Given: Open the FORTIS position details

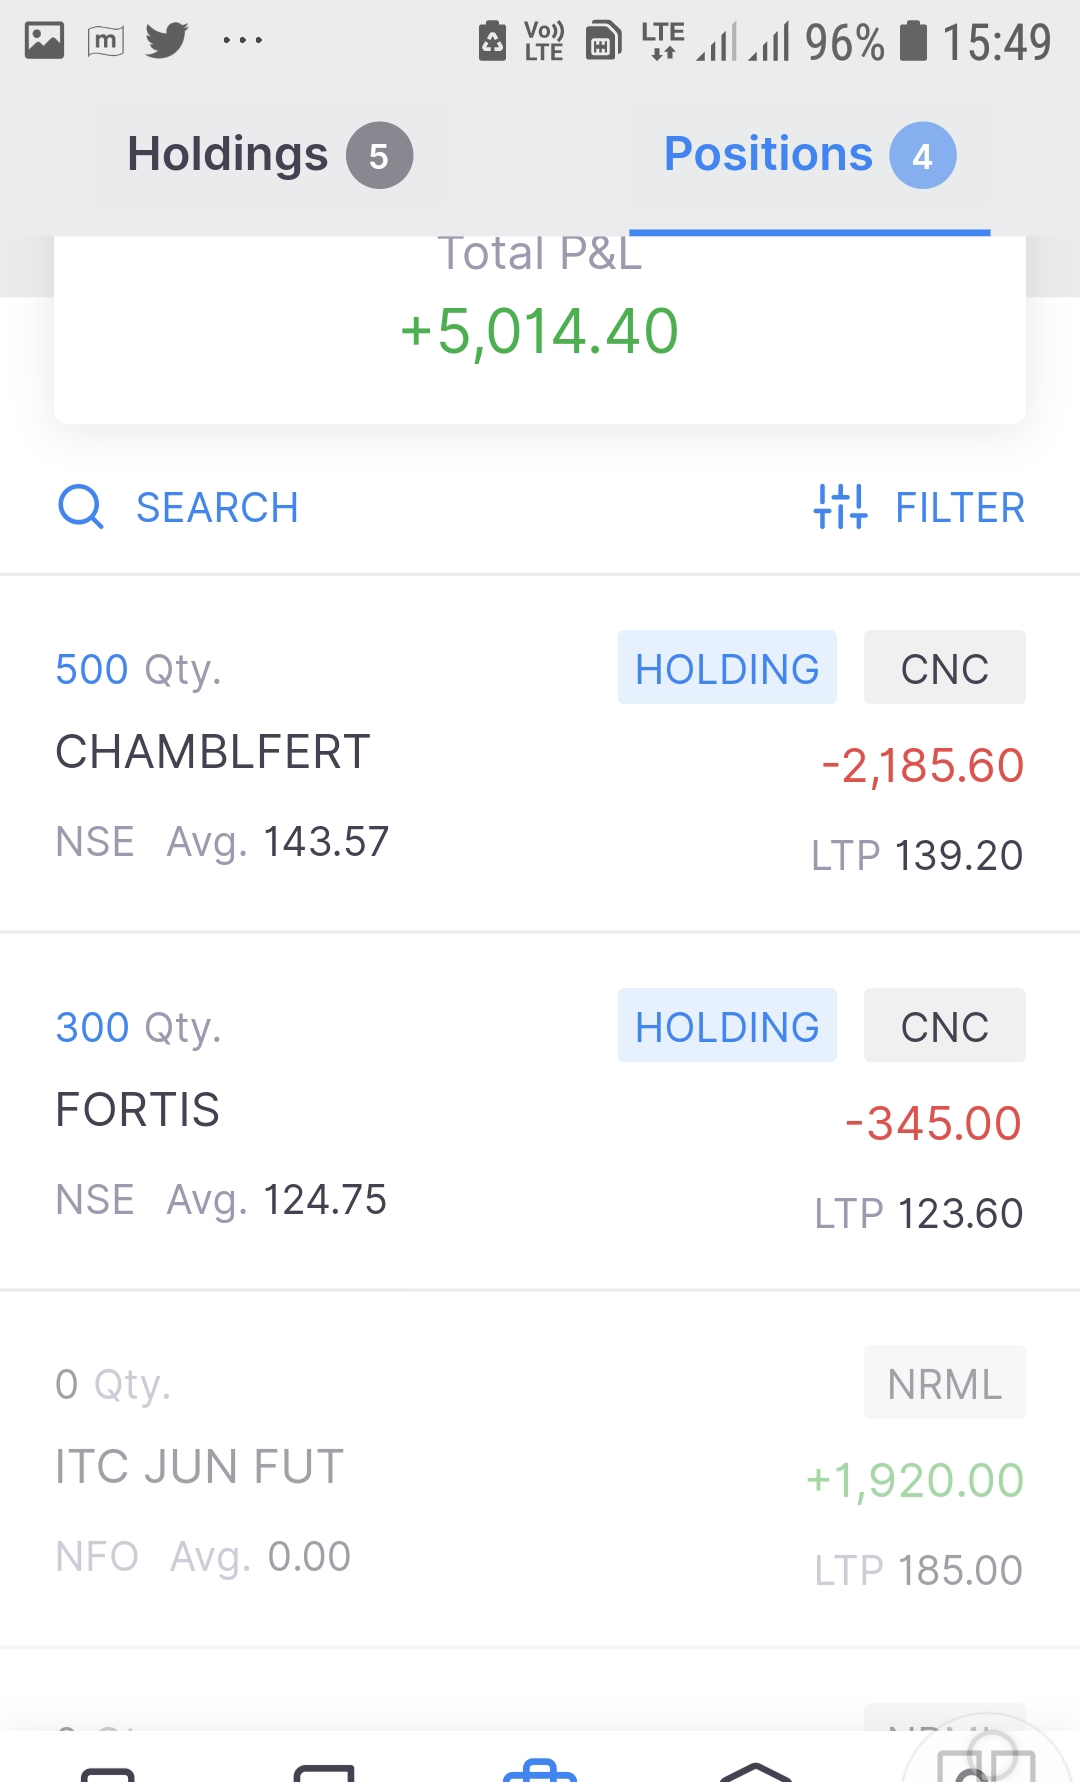Looking at the screenshot, I should point(138,1110).
